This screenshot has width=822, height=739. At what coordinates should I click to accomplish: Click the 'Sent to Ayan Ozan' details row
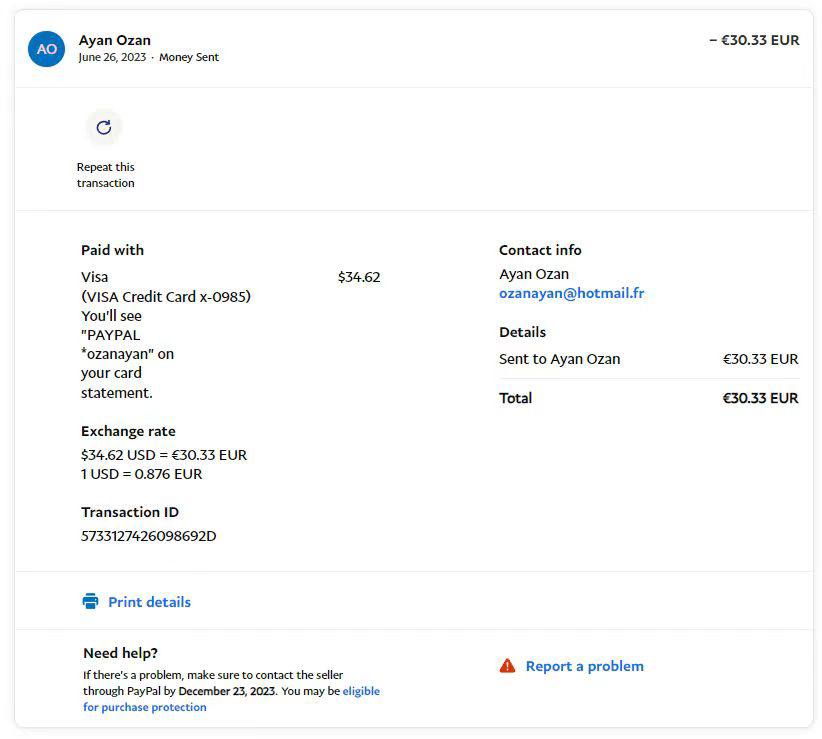click(x=559, y=359)
